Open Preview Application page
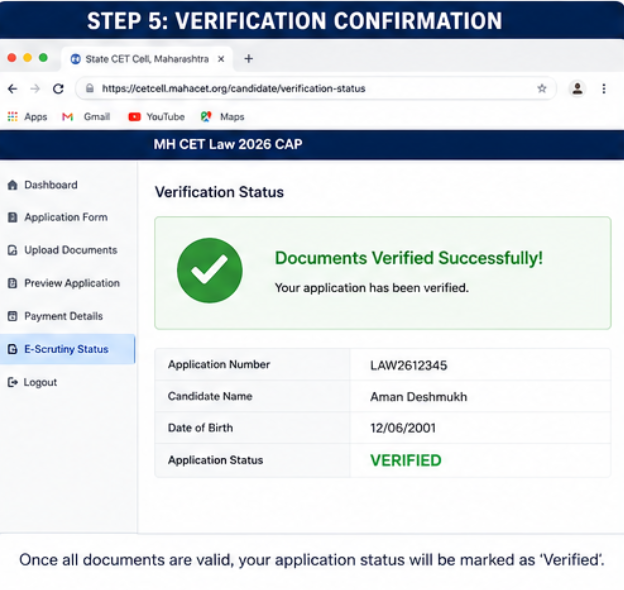 (x=72, y=283)
